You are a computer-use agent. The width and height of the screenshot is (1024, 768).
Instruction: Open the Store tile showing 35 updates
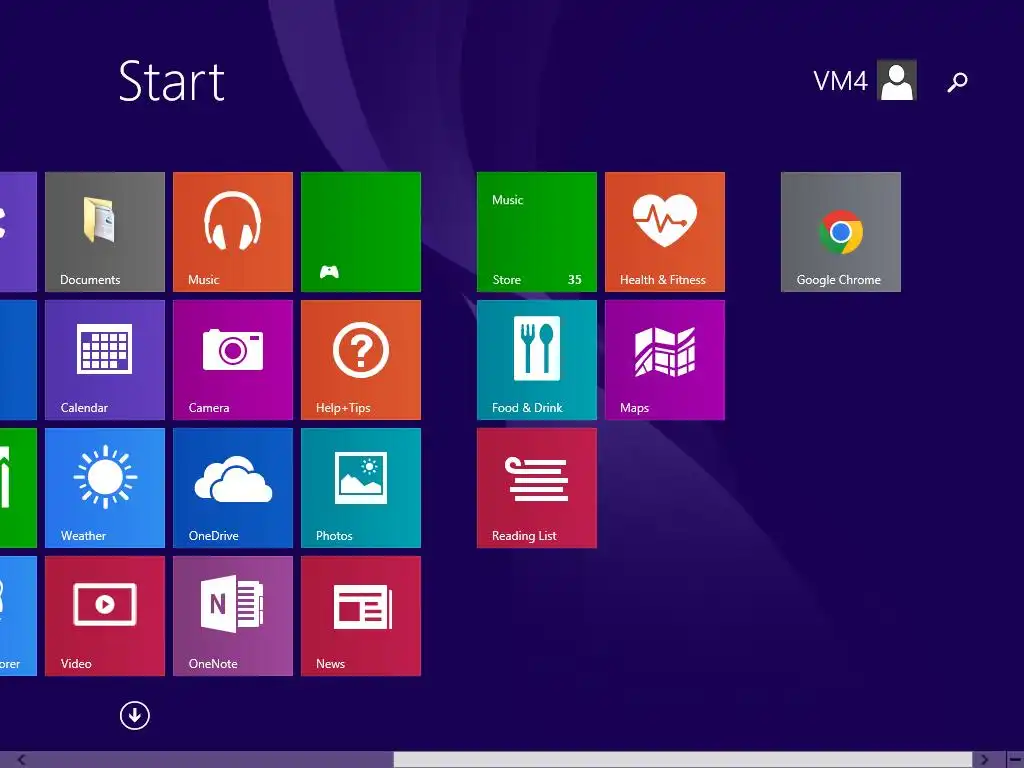tap(536, 232)
